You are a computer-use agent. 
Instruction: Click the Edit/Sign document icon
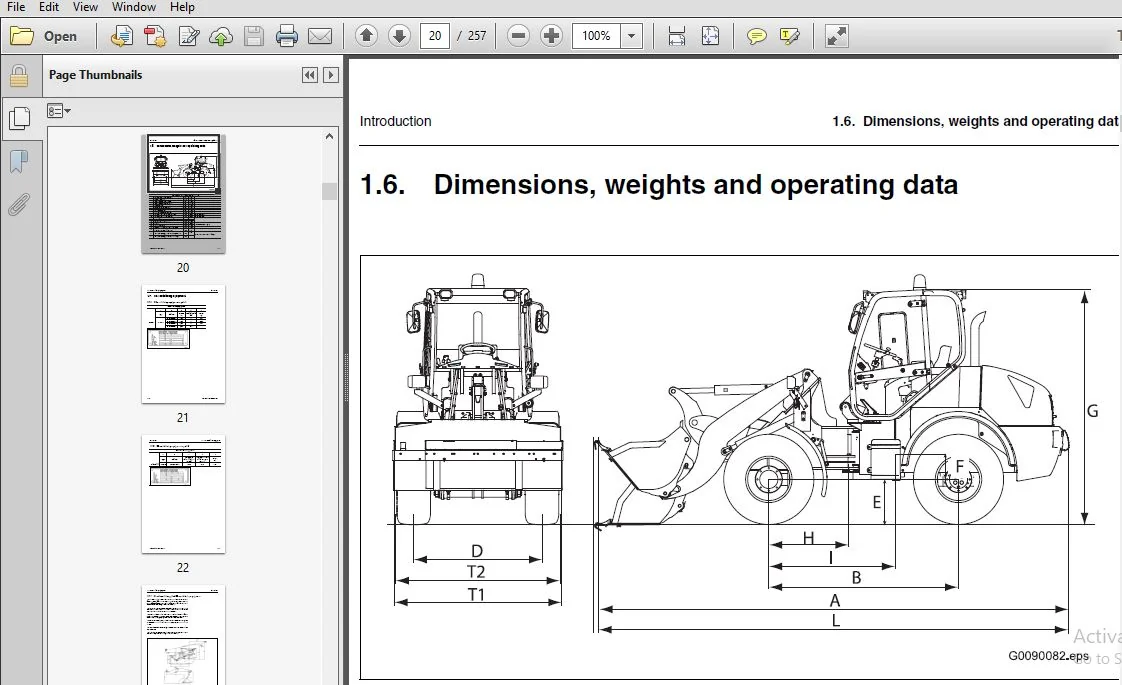click(x=188, y=36)
